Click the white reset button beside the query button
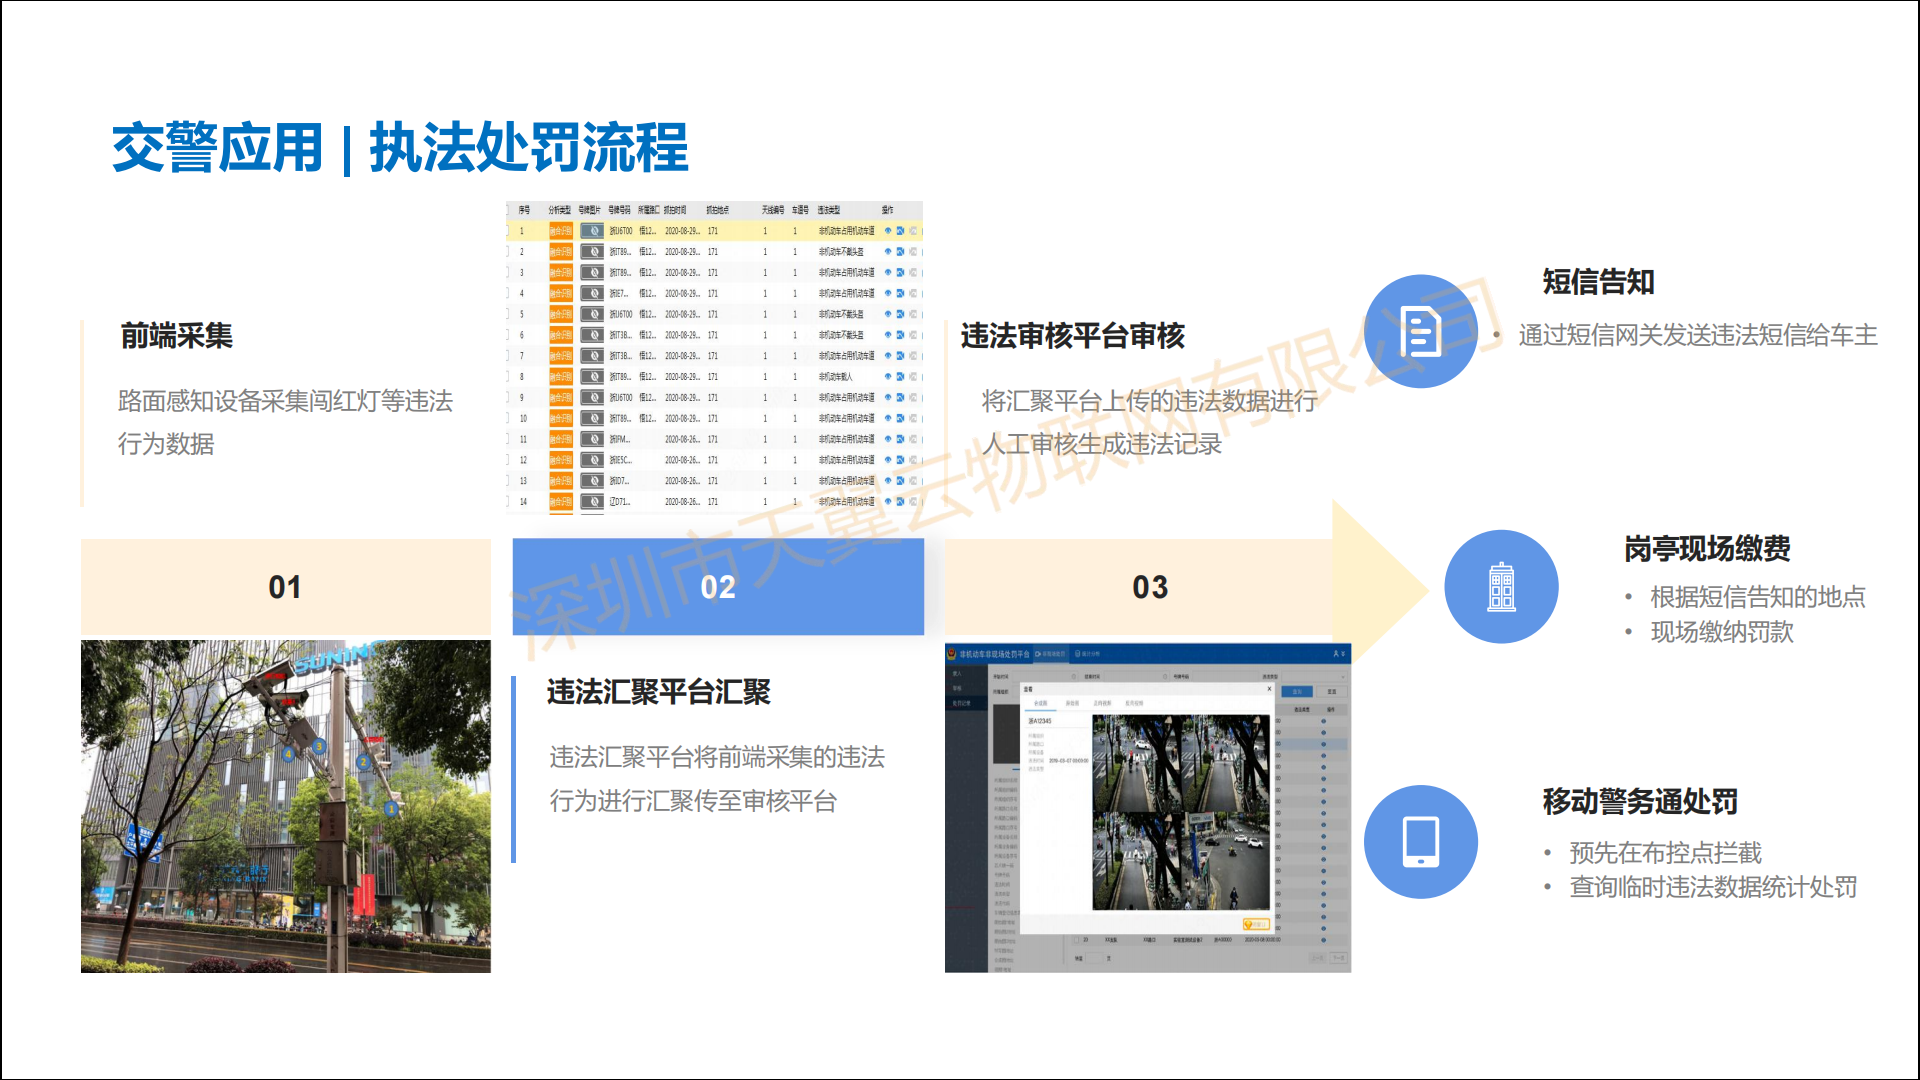Image resolution: width=1920 pixels, height=1080 pixels. 1332,691
